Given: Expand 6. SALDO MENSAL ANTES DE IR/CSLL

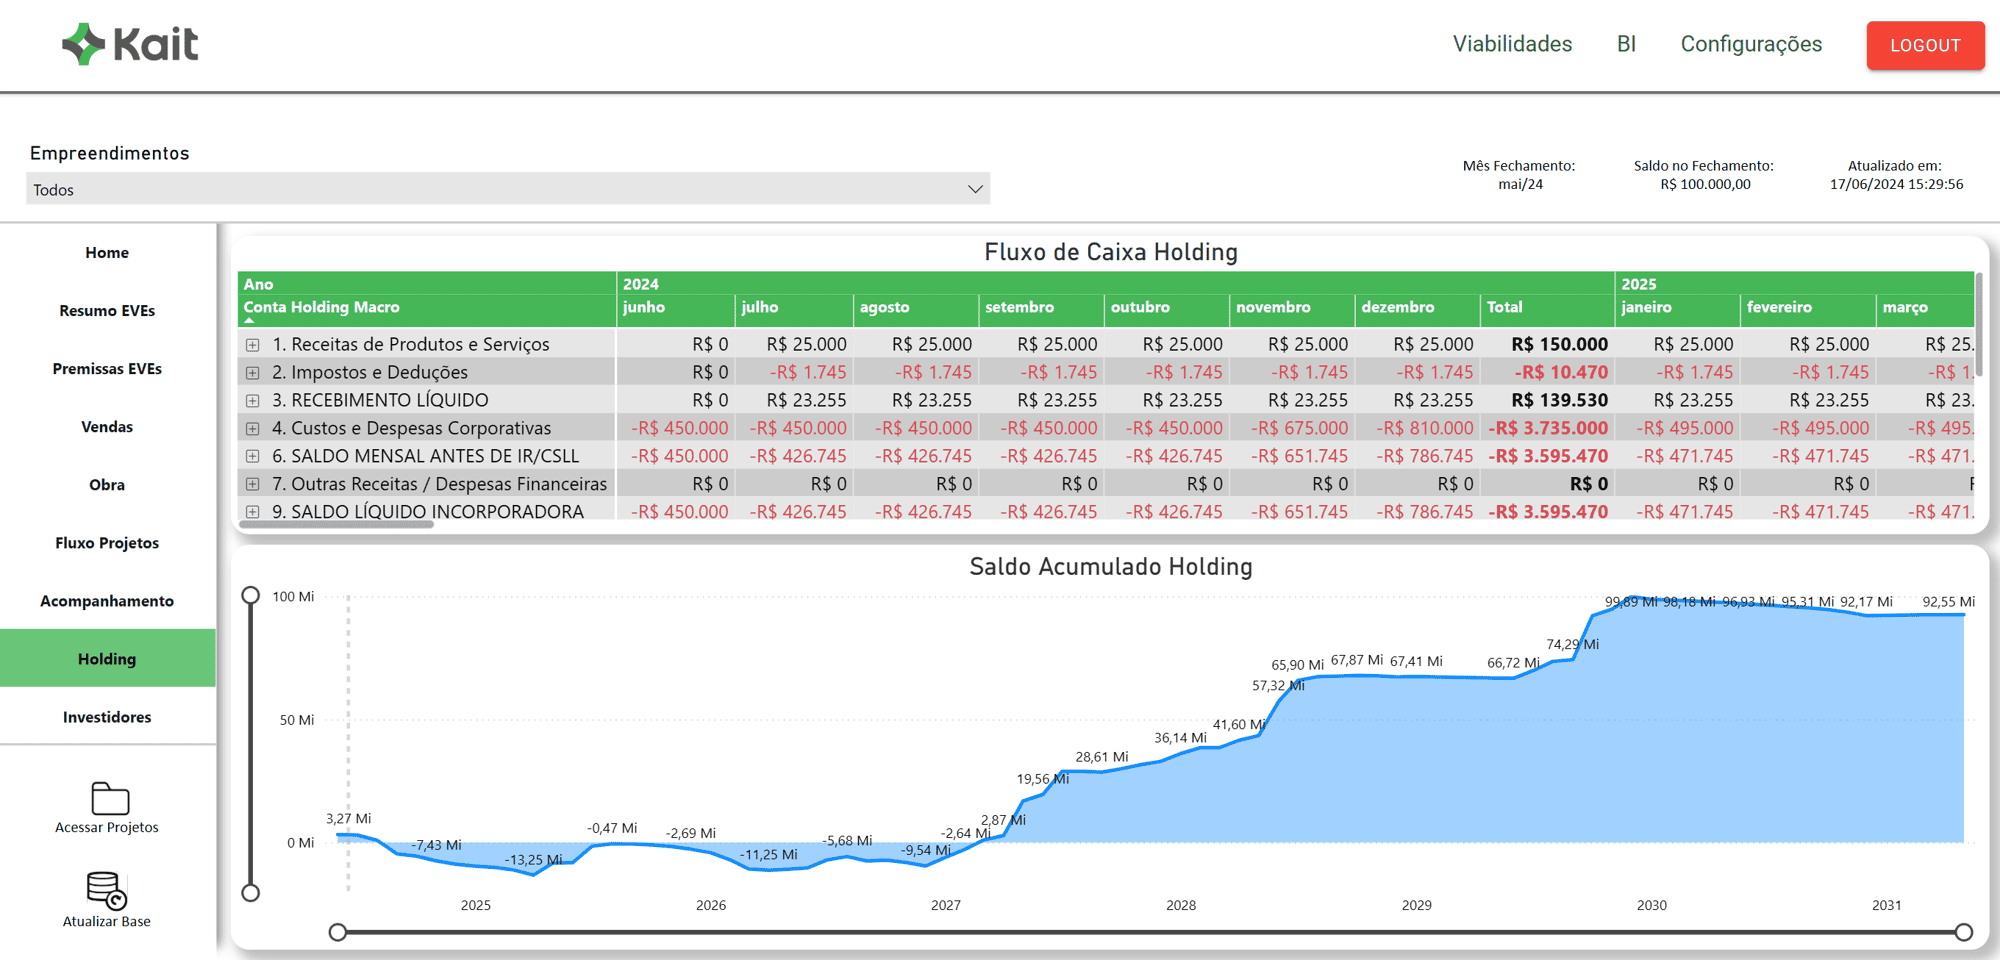Looking at the screenshot, I should pos(253,456).
